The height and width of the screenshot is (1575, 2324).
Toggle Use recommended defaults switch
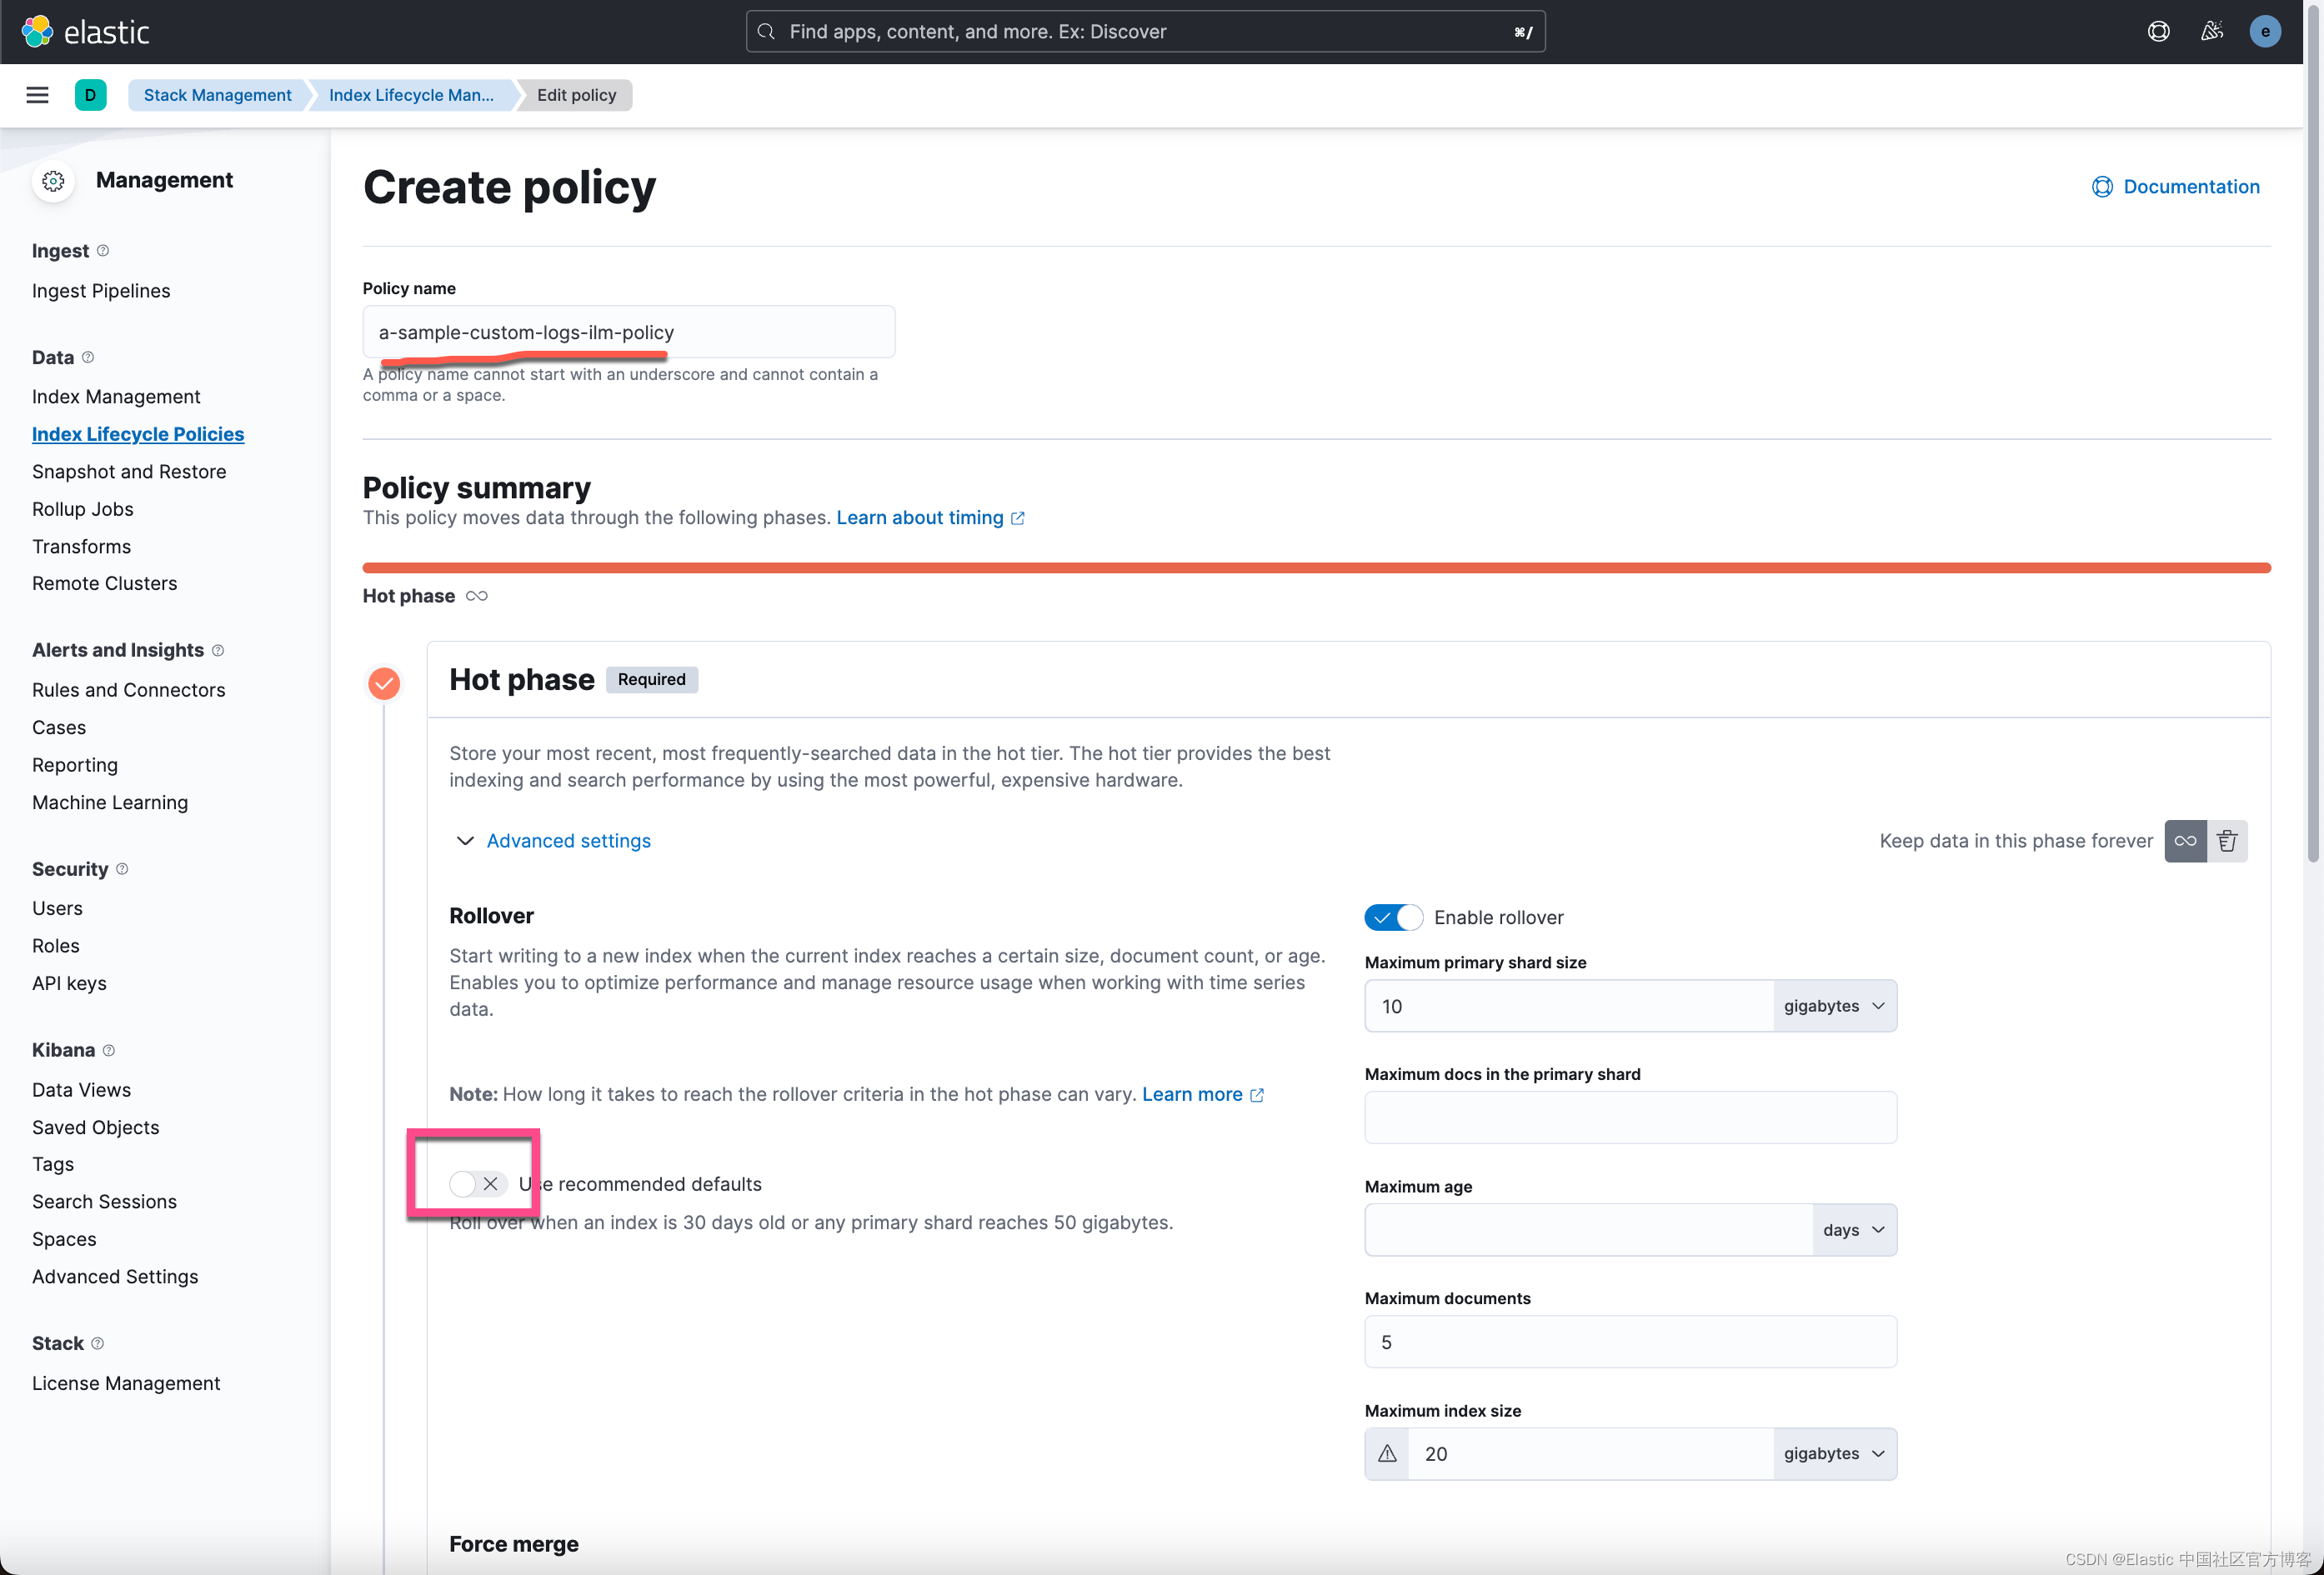tap(477, 1184)
